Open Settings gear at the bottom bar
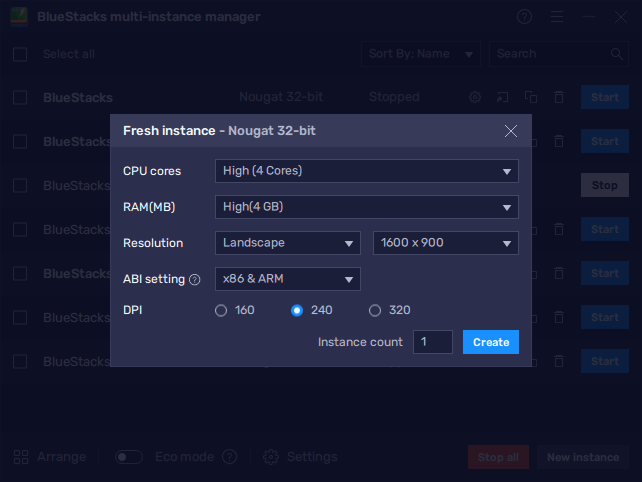This screenshot has width=642, height=482. point(271,457)
